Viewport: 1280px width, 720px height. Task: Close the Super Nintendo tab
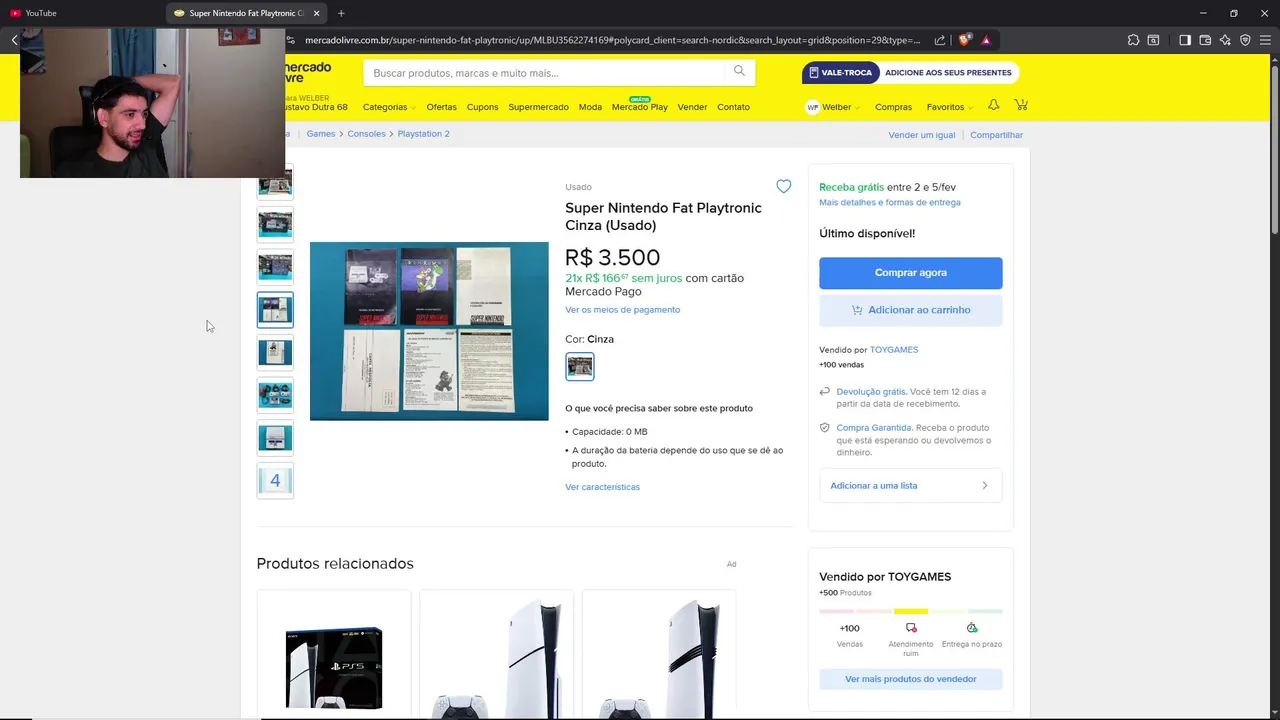tap(317, 13)
